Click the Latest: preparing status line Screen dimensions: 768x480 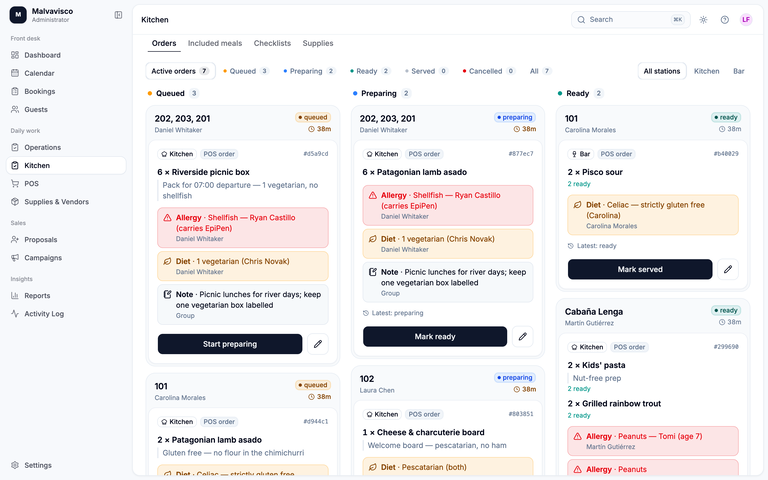tap(393, 313)
